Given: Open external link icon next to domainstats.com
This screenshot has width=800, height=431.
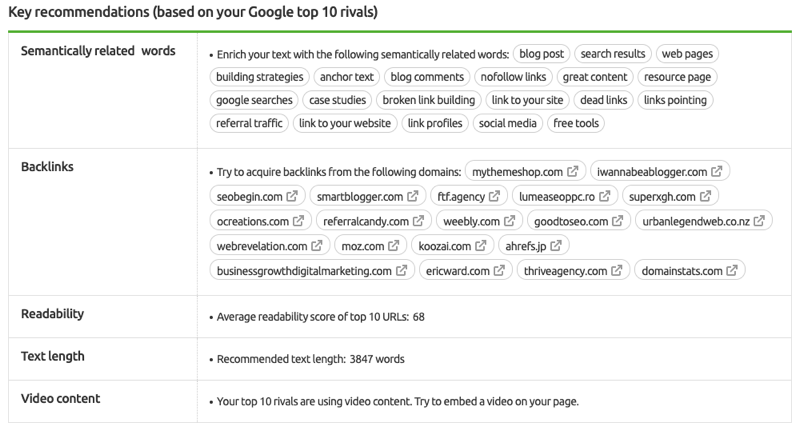Looking at the screenshot, I should tap(733, 271).
